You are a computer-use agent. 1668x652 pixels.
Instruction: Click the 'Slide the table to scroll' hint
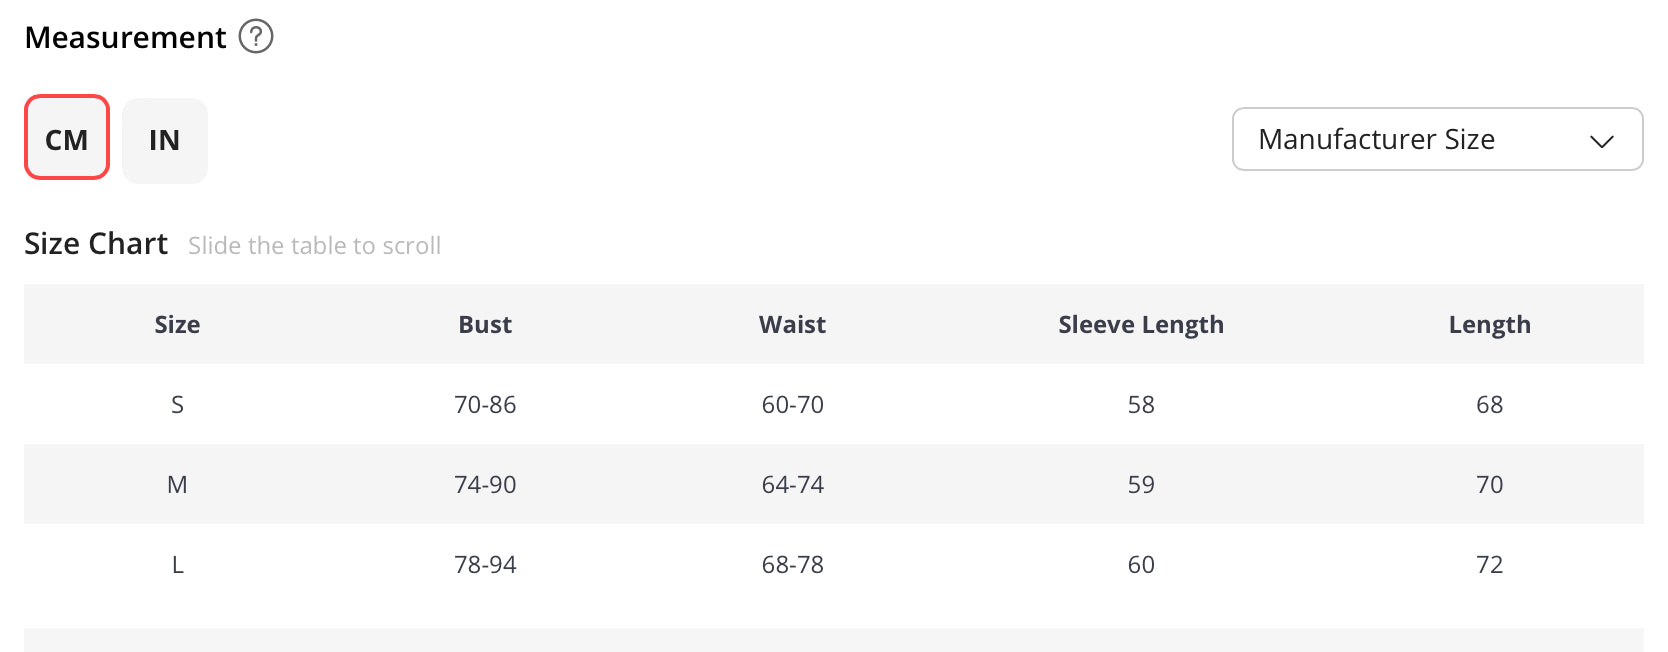[314, 246]
